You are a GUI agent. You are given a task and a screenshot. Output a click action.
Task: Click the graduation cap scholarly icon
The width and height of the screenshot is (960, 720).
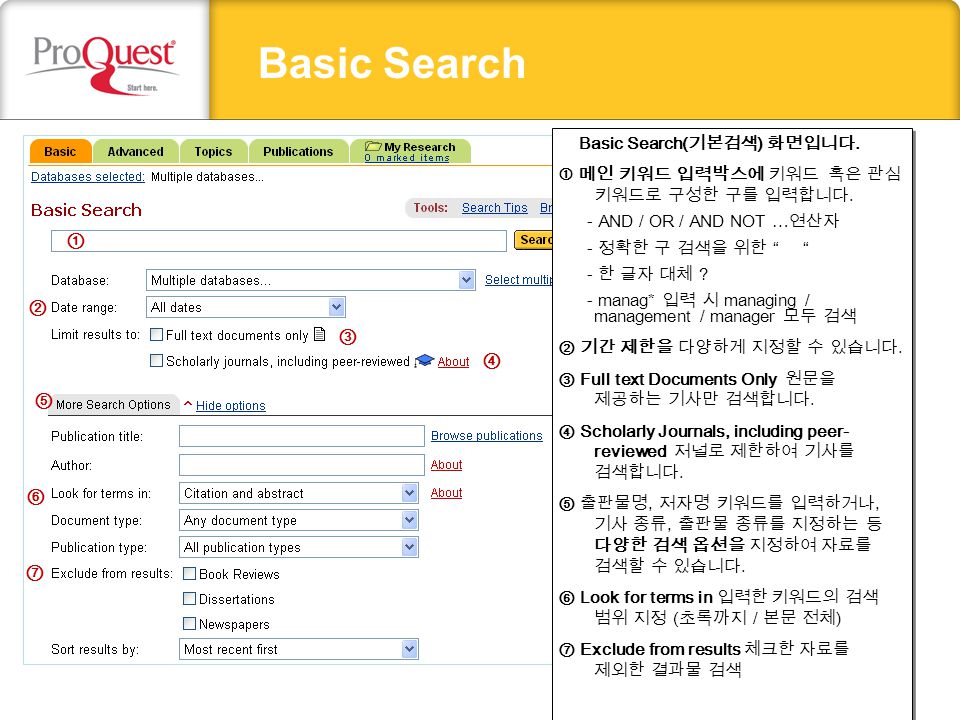[424, 361]
